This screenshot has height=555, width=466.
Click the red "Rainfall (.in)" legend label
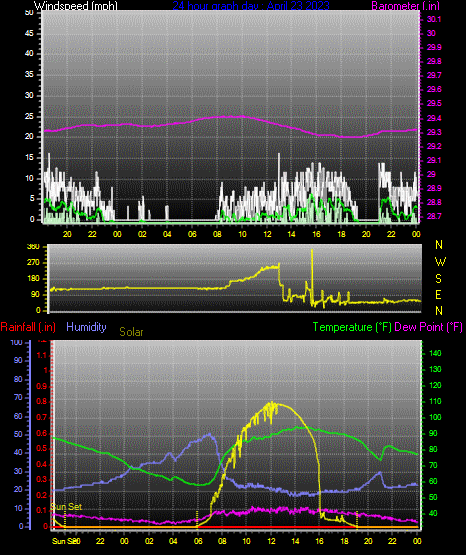pyautogui.click(x=28, y=327)
